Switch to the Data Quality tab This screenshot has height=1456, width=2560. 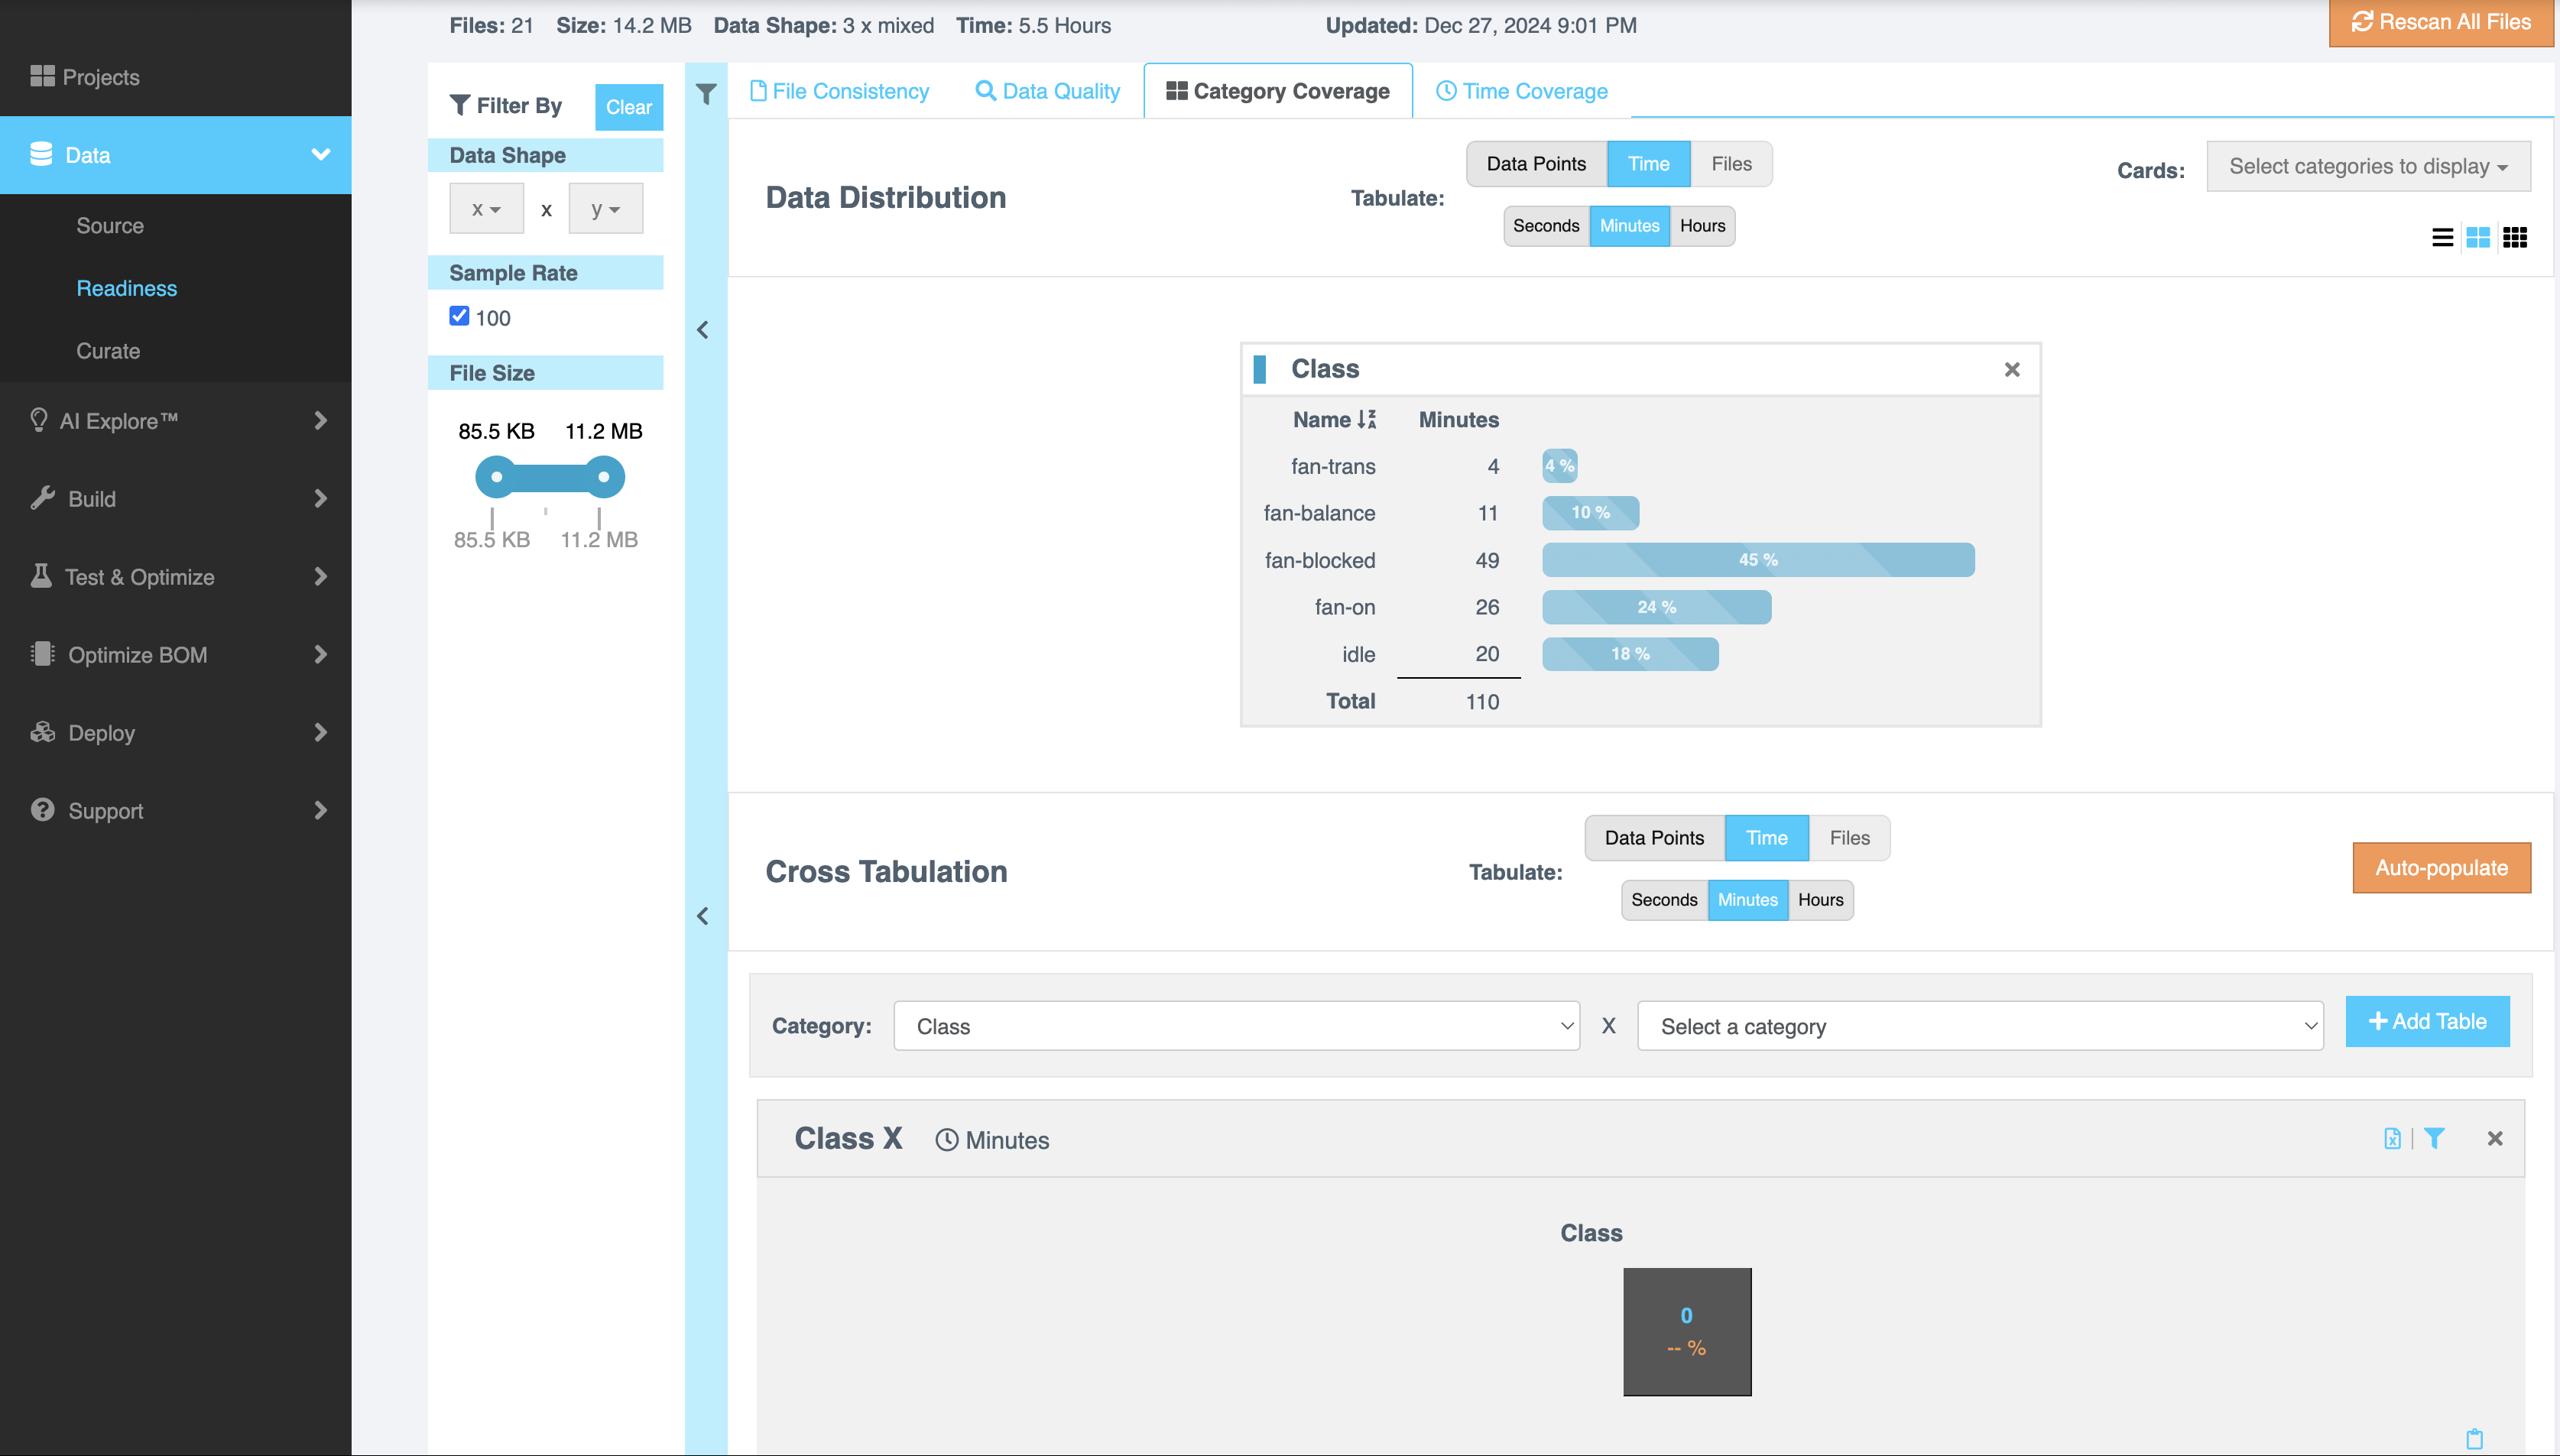tap(1047, 91)
